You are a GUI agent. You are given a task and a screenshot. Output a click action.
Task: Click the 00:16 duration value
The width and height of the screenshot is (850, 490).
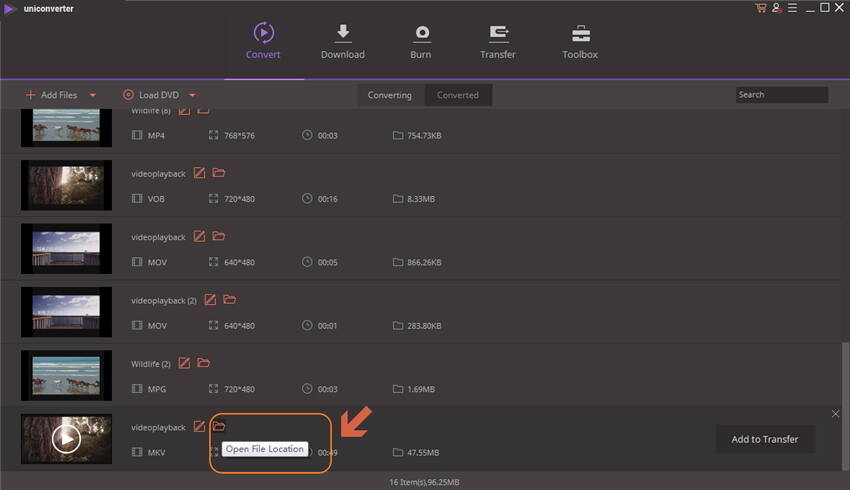[x=327, y=199]
